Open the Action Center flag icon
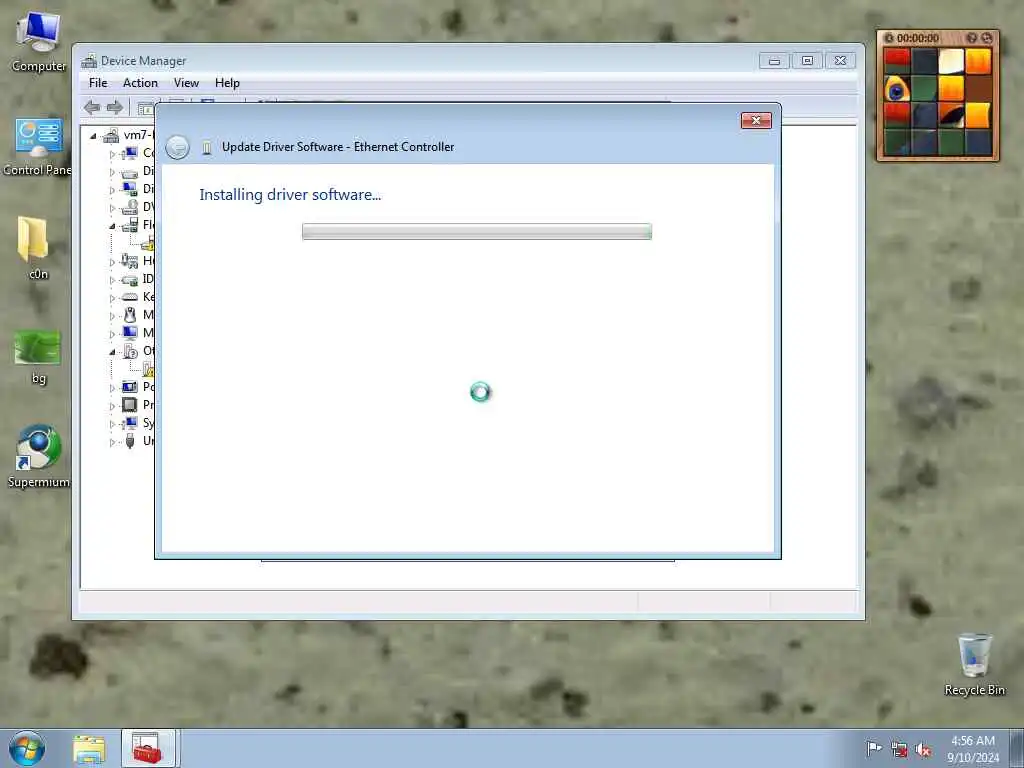Screen dimensions: 1024x768 point(874,749)
